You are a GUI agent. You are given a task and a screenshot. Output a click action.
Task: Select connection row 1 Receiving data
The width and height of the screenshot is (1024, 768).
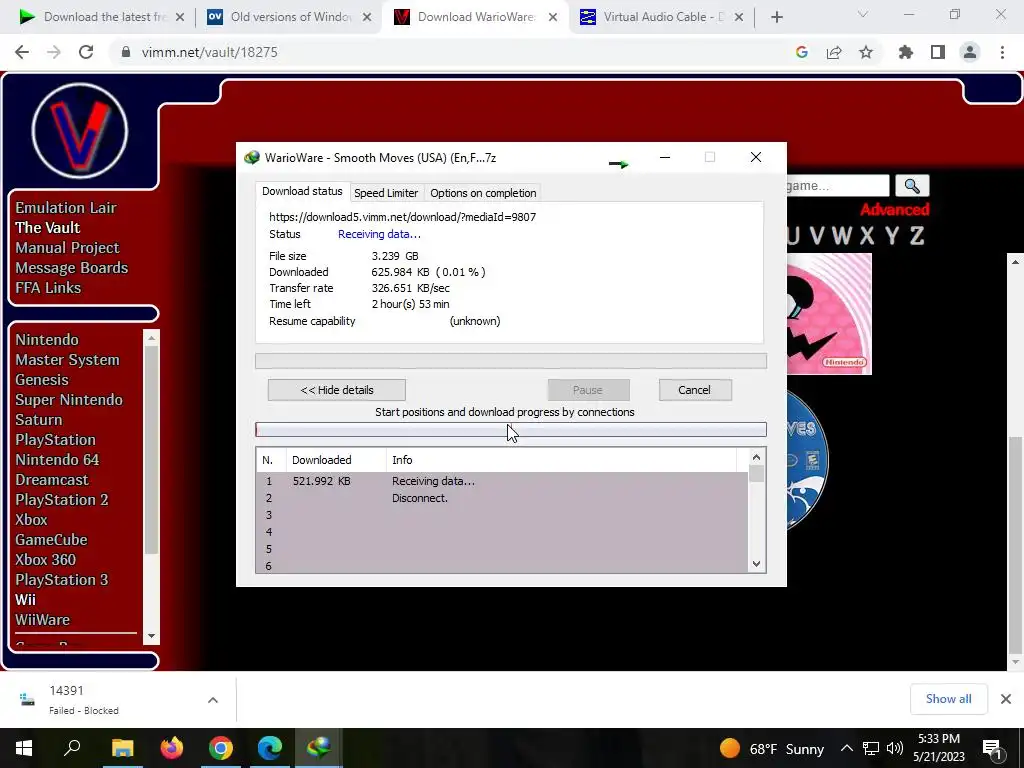coord(502,481)
